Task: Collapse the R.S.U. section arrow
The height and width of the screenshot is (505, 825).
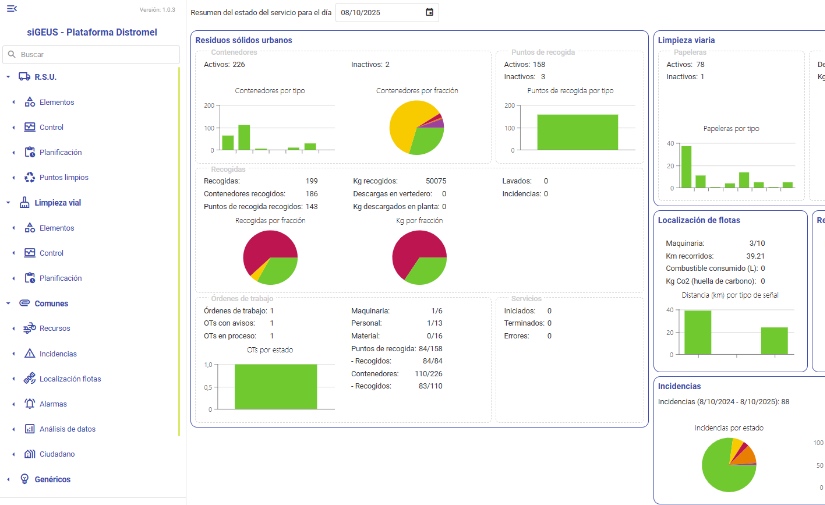Action: 8,77
